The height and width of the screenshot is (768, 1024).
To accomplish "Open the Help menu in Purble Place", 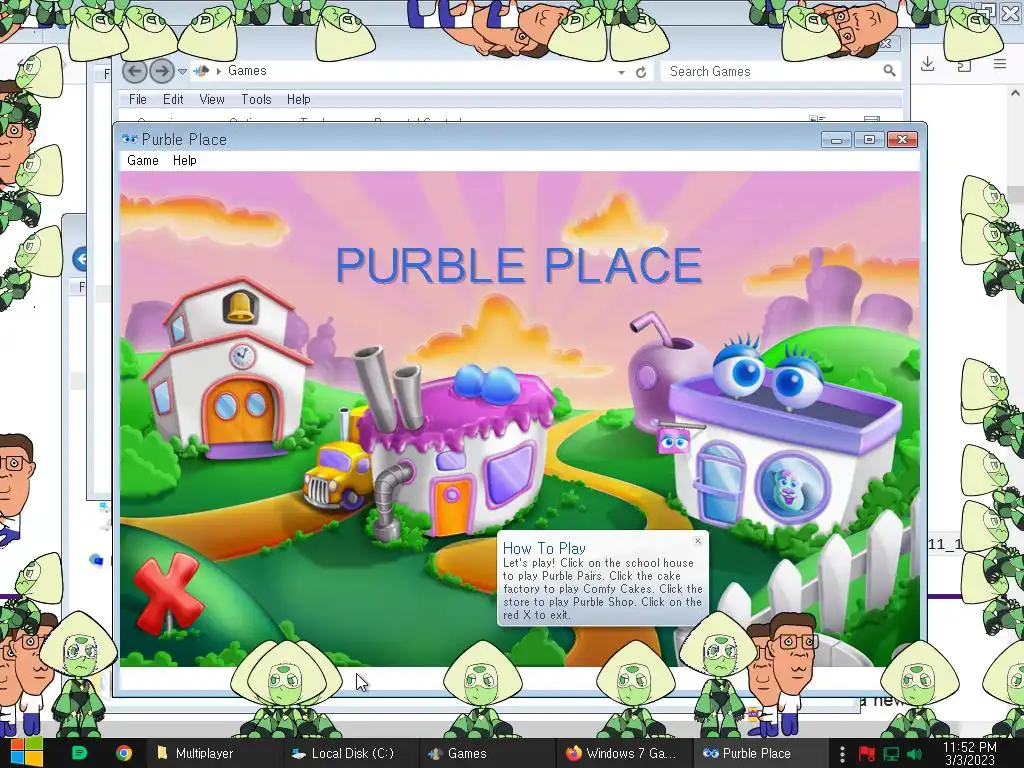I will click(185, 161).
